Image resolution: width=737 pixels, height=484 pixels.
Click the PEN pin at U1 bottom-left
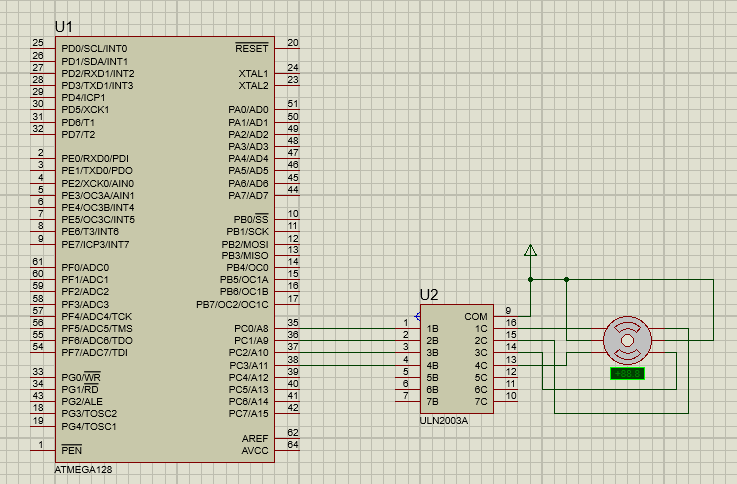[x=71, y=450]
